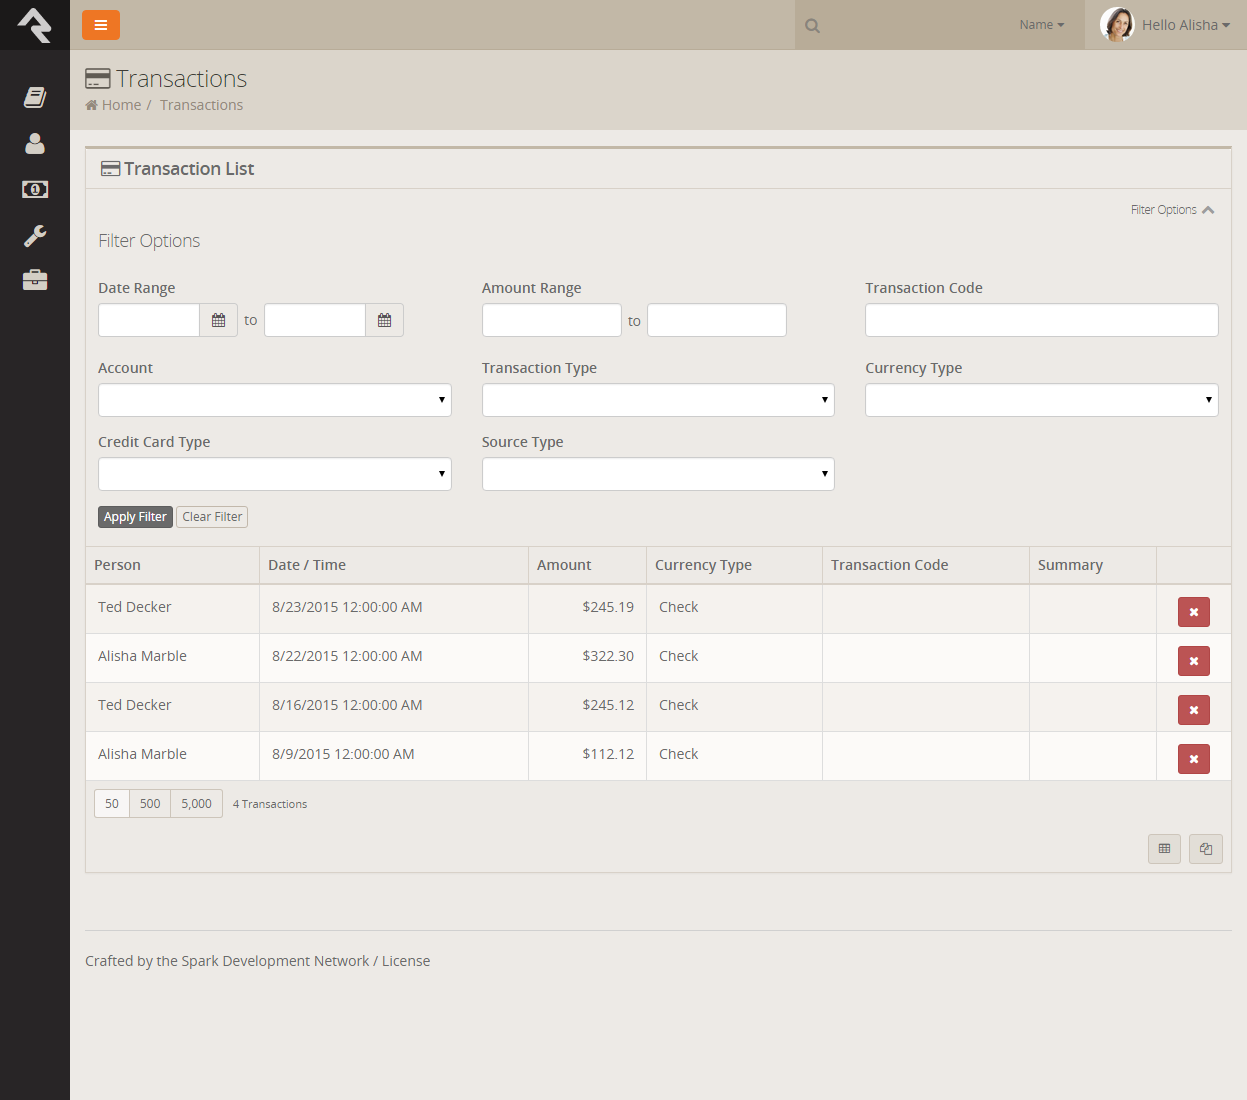
Task: Click the Apply Filter button
Action: coord(135,517)
